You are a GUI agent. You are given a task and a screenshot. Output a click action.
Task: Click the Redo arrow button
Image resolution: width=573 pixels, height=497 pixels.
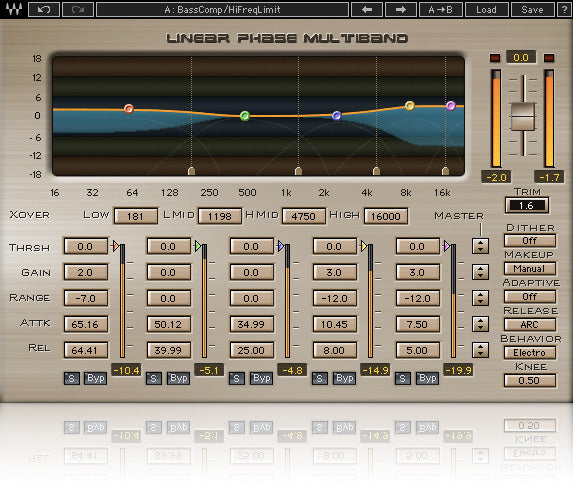point(78,10)
